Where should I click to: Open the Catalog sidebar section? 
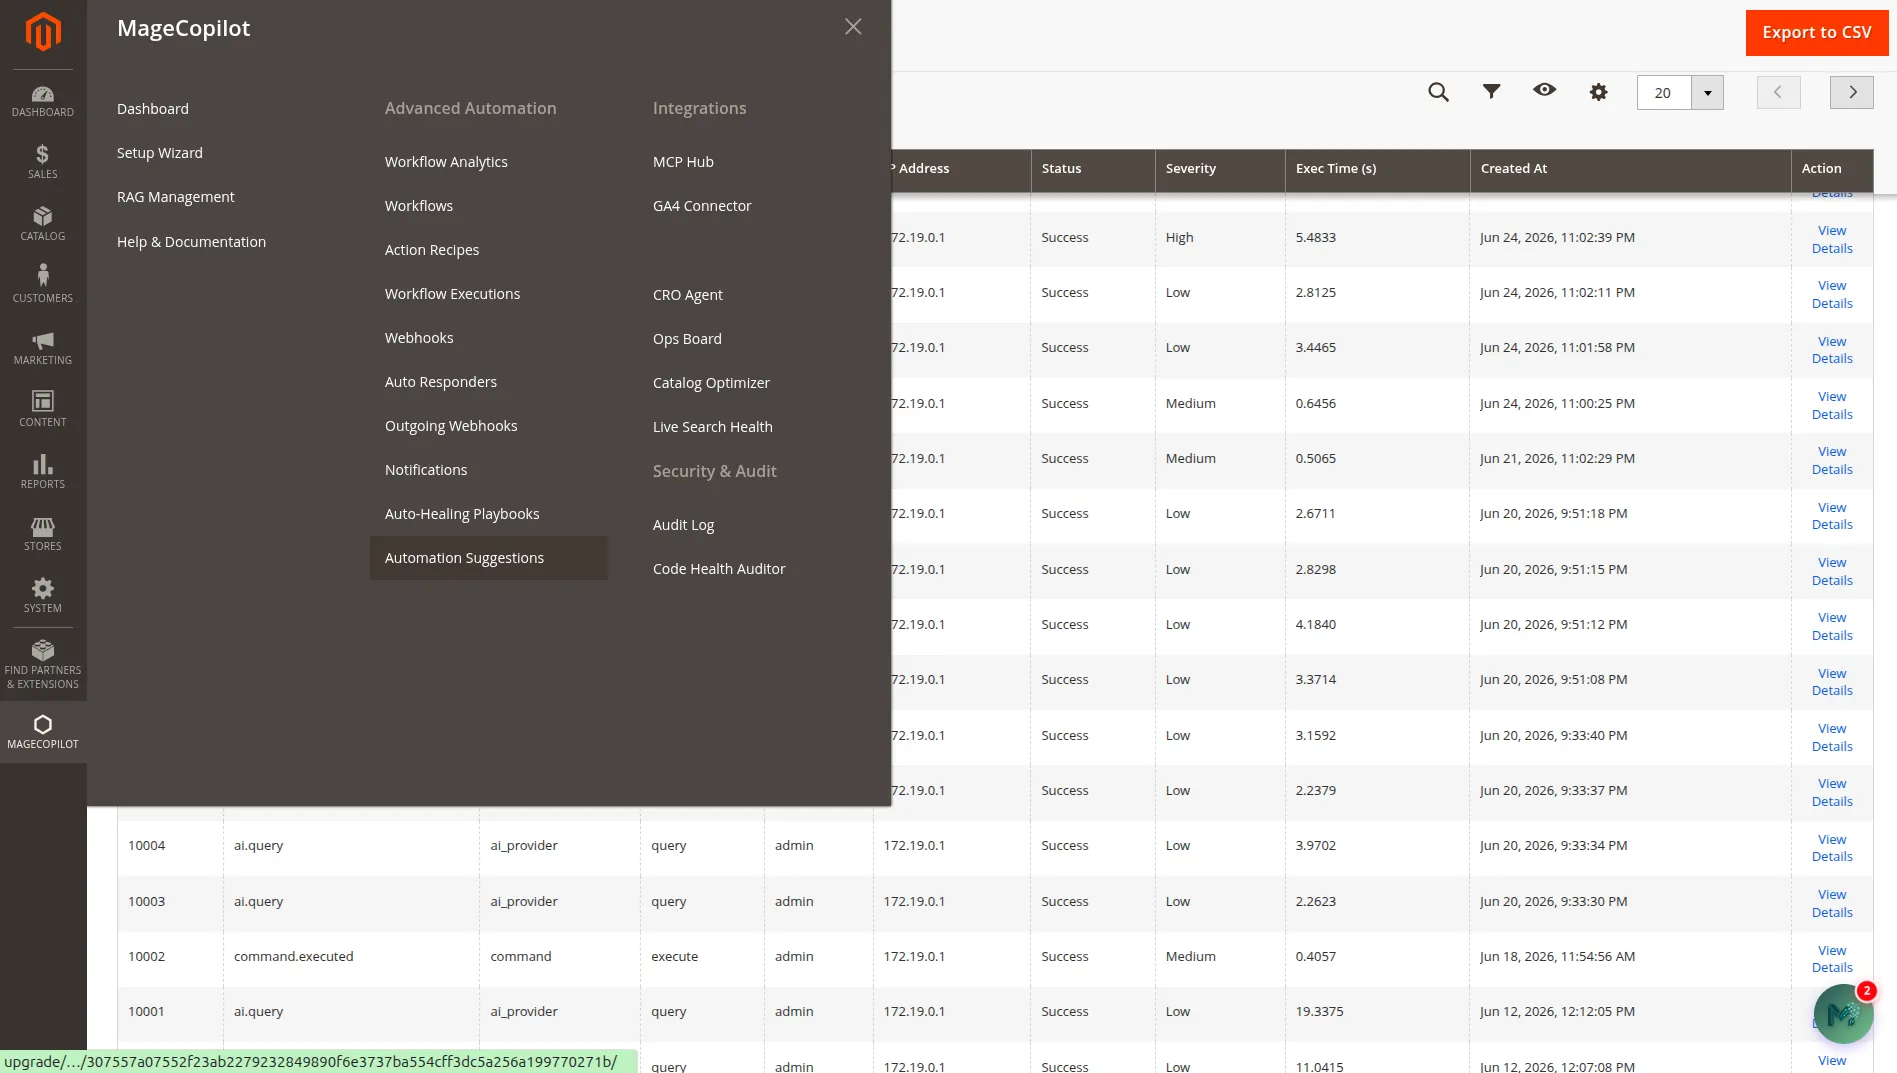[43, 224]
